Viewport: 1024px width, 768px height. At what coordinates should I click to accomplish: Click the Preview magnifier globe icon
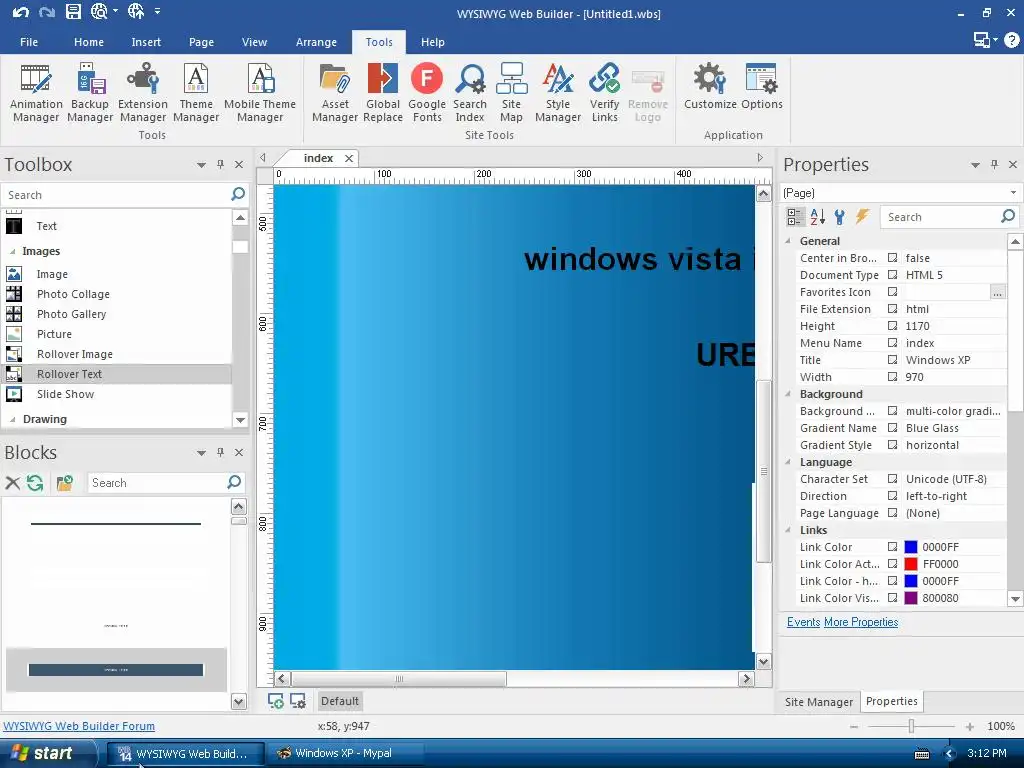click(x=99, y=11)
